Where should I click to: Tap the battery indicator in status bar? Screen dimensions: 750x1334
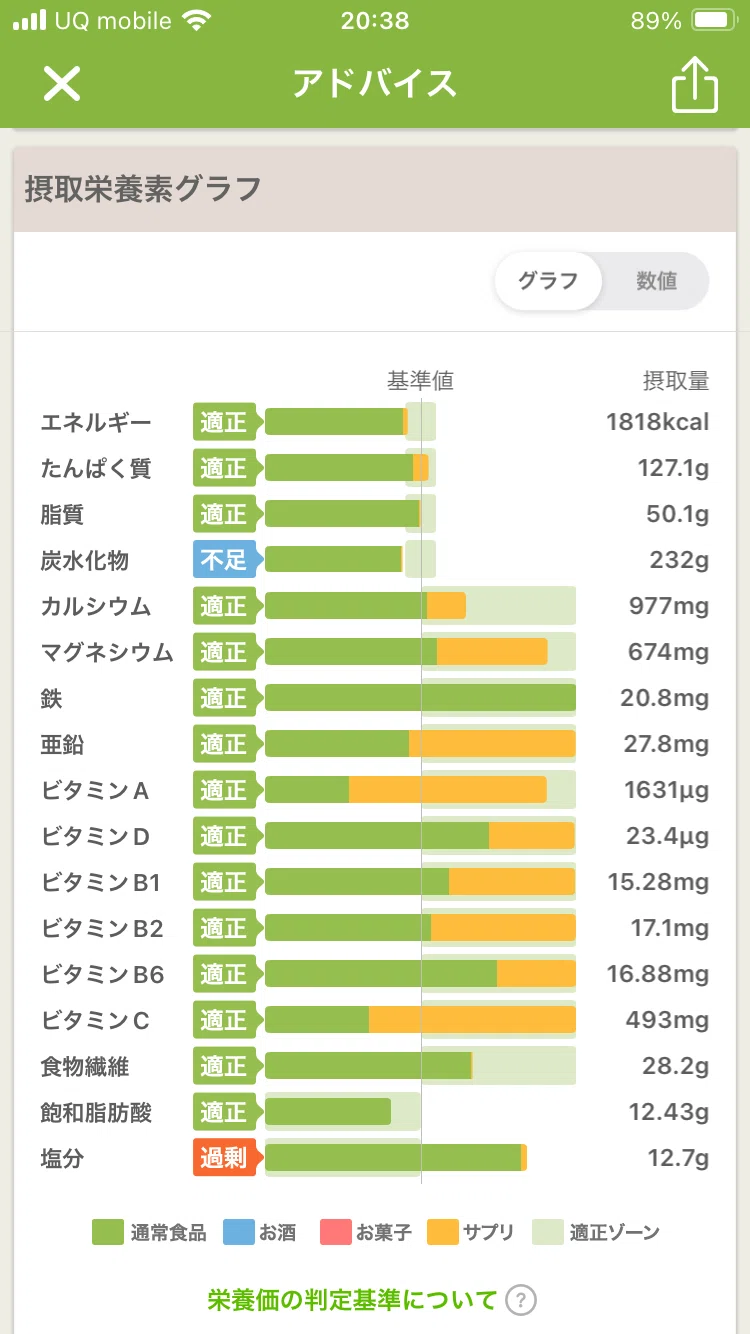[715, 21]
